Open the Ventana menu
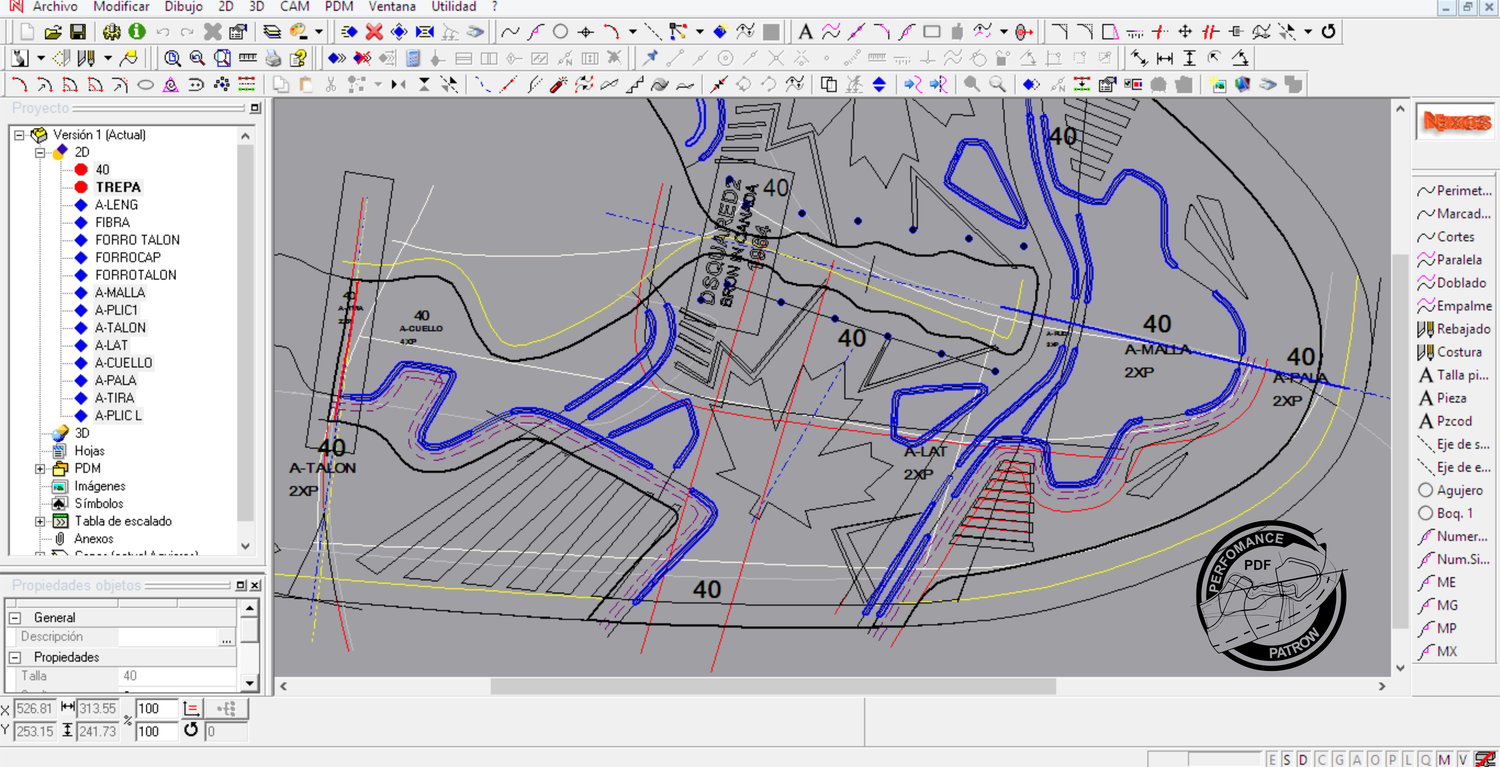Screen dimensions: 1500x767 pos(392,6)
